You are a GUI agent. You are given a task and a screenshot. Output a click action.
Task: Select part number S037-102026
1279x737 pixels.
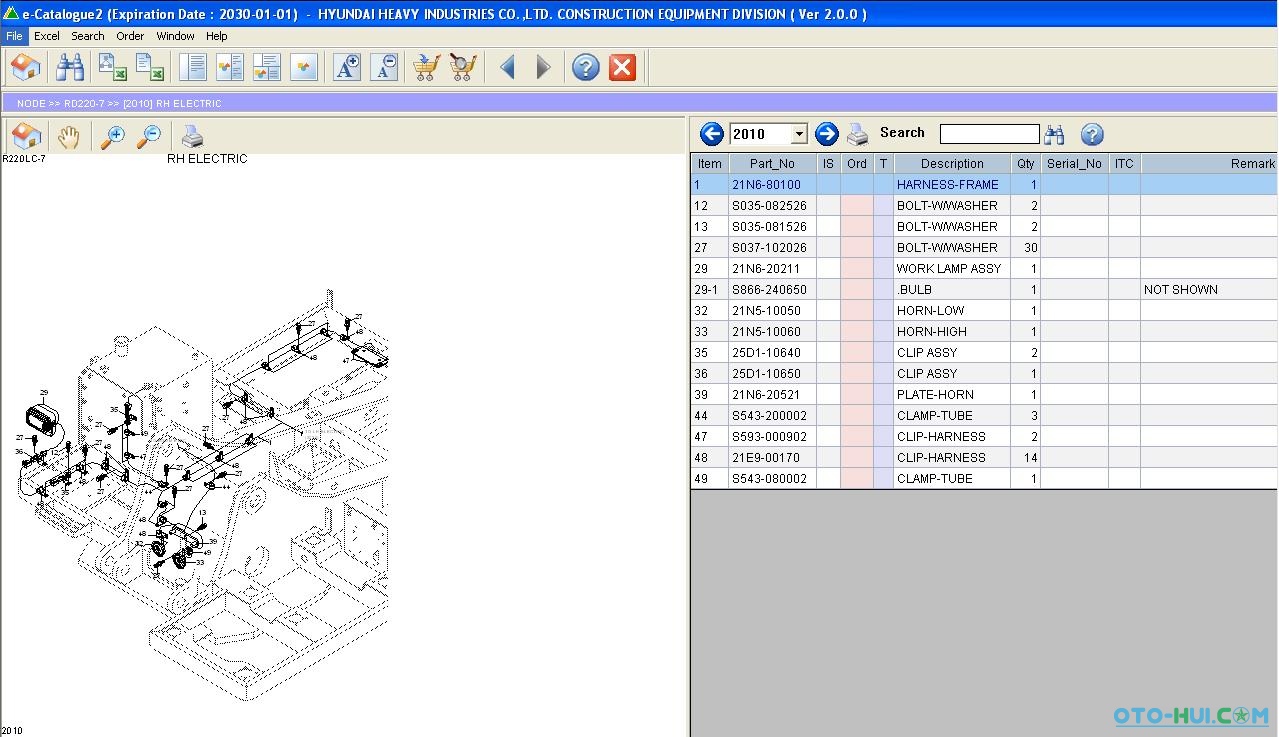point(772,248)
